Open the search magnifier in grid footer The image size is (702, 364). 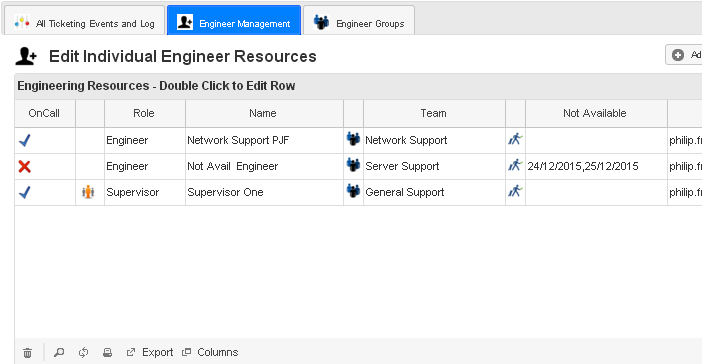coord(59,352)
